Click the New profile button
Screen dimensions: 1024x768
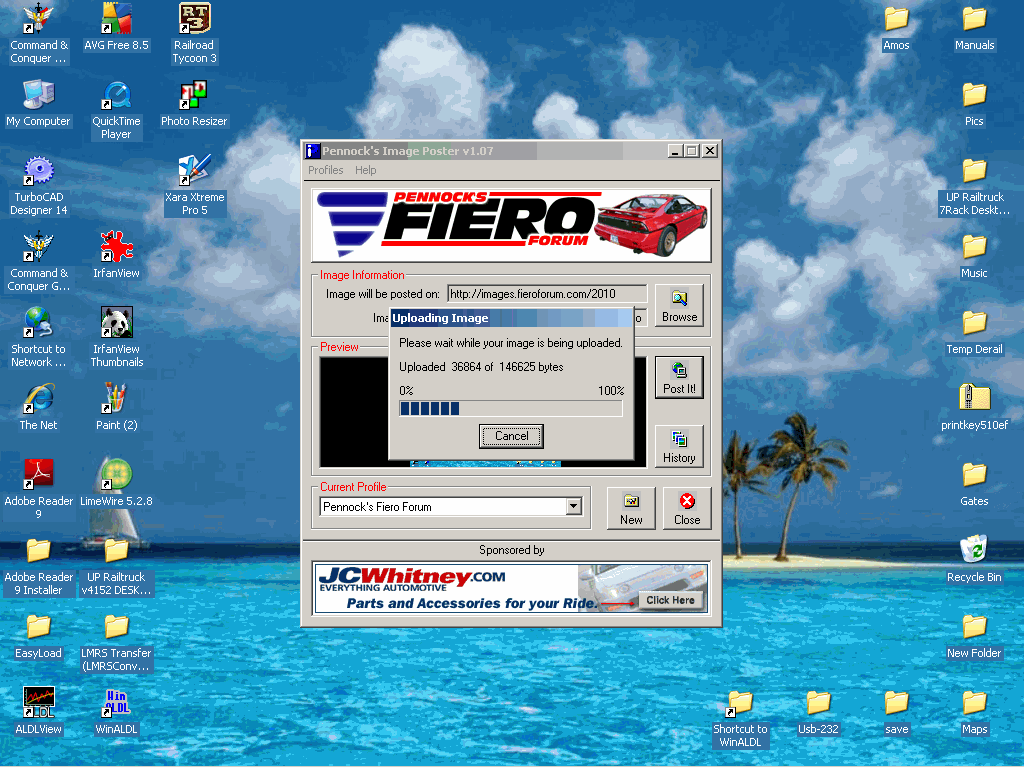pos(631,508)
